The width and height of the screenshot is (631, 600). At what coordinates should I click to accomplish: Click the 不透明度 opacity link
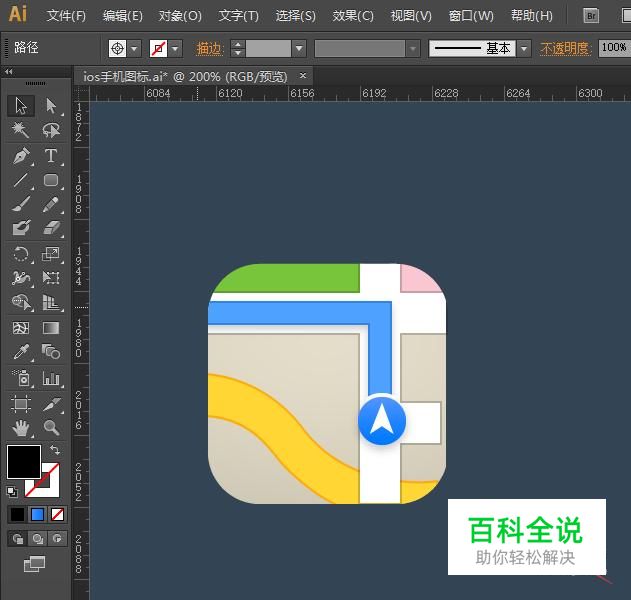pos(566,48)
